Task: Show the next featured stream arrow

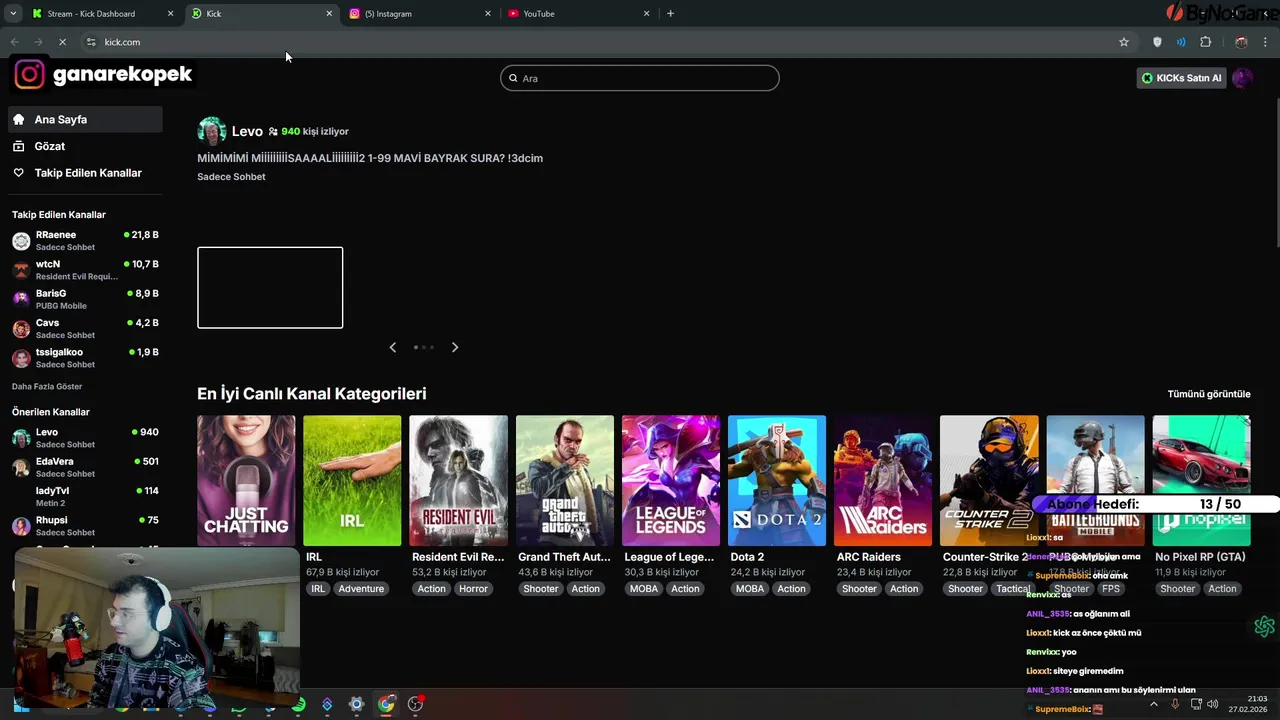Action: (x=455, y=347)
